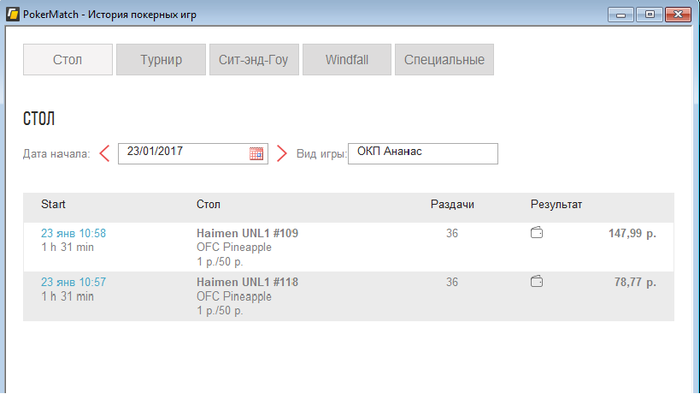Click hands count 36 in #118 row
The image size is (700, 394).
click(x=452, y=282)
